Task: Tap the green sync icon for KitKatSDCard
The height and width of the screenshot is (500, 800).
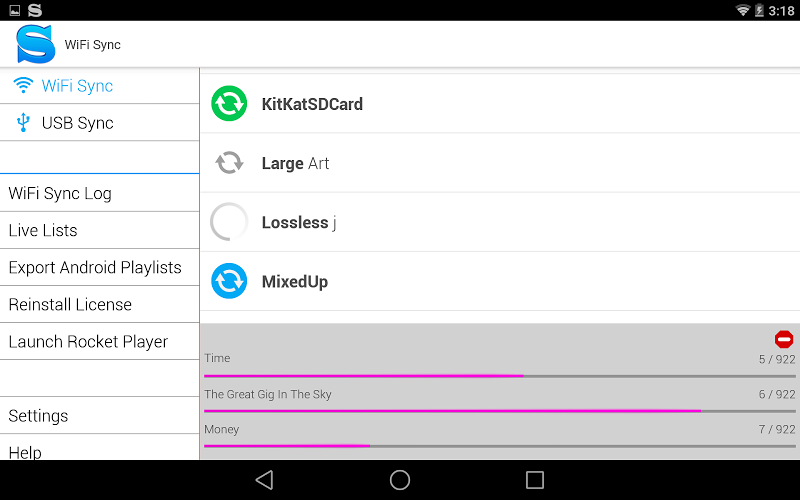Action: pos(229,104)
